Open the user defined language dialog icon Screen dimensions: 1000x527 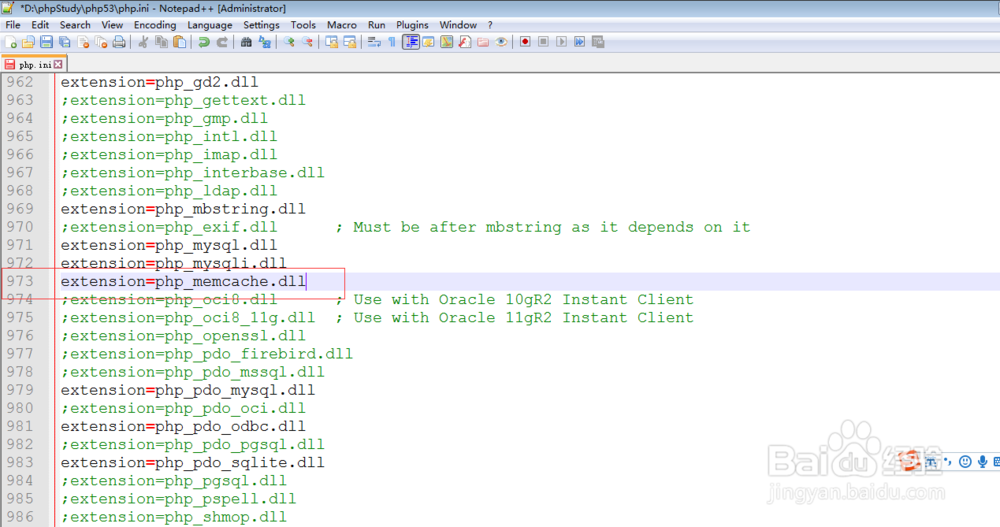(x=429, y=42)
